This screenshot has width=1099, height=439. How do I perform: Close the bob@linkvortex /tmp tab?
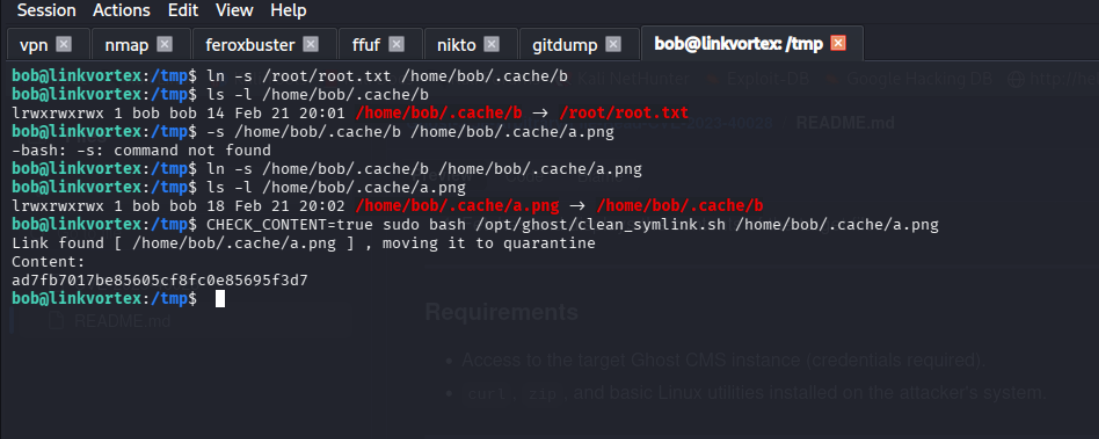pos(838,44)
